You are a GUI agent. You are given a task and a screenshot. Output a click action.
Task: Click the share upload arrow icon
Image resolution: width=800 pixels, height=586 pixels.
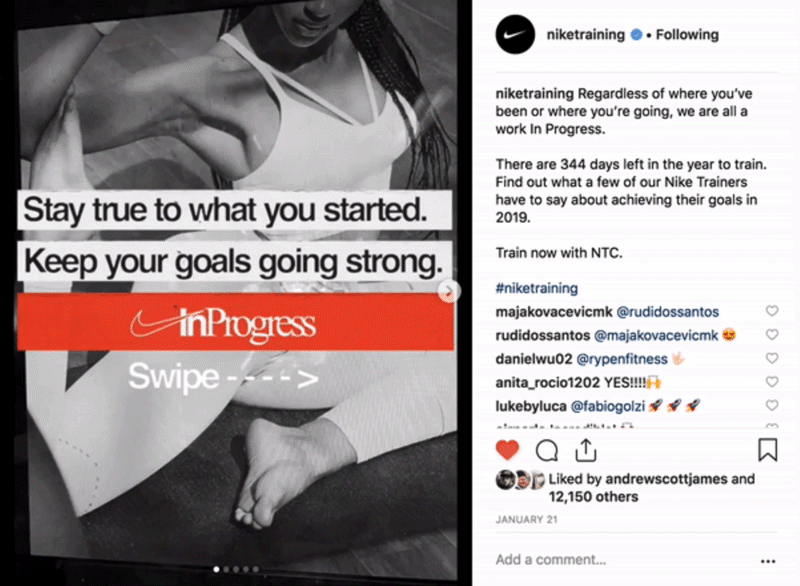[x=586, y=450]
